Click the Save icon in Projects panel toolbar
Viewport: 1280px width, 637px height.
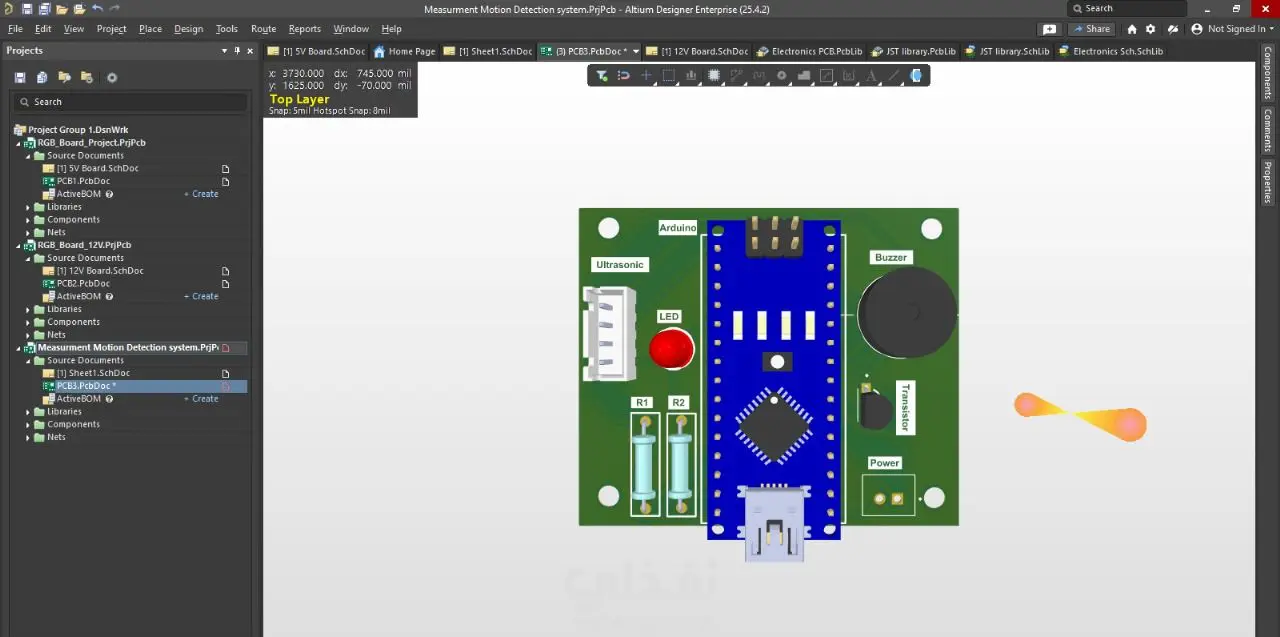click(x=20, y=77)
